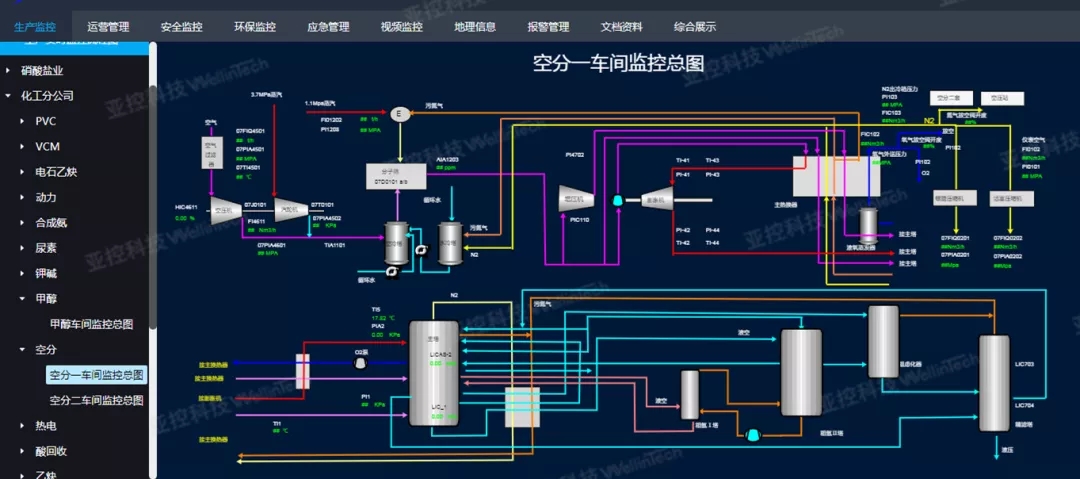1080x479 pixels.
Task: Click the 空压机 compressor symbol
Action: point(226,210)
